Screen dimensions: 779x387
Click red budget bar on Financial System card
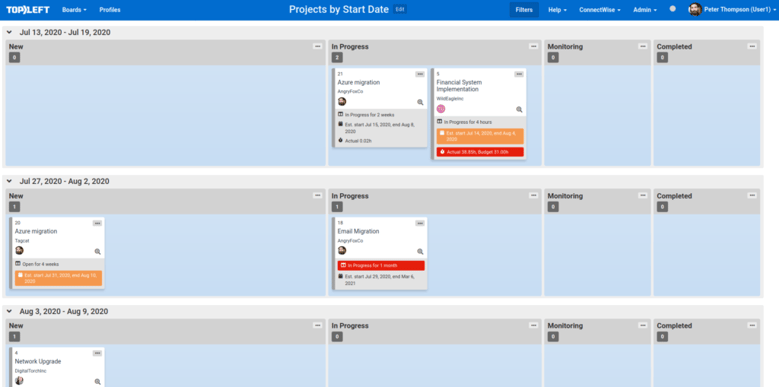click(480, 152)
